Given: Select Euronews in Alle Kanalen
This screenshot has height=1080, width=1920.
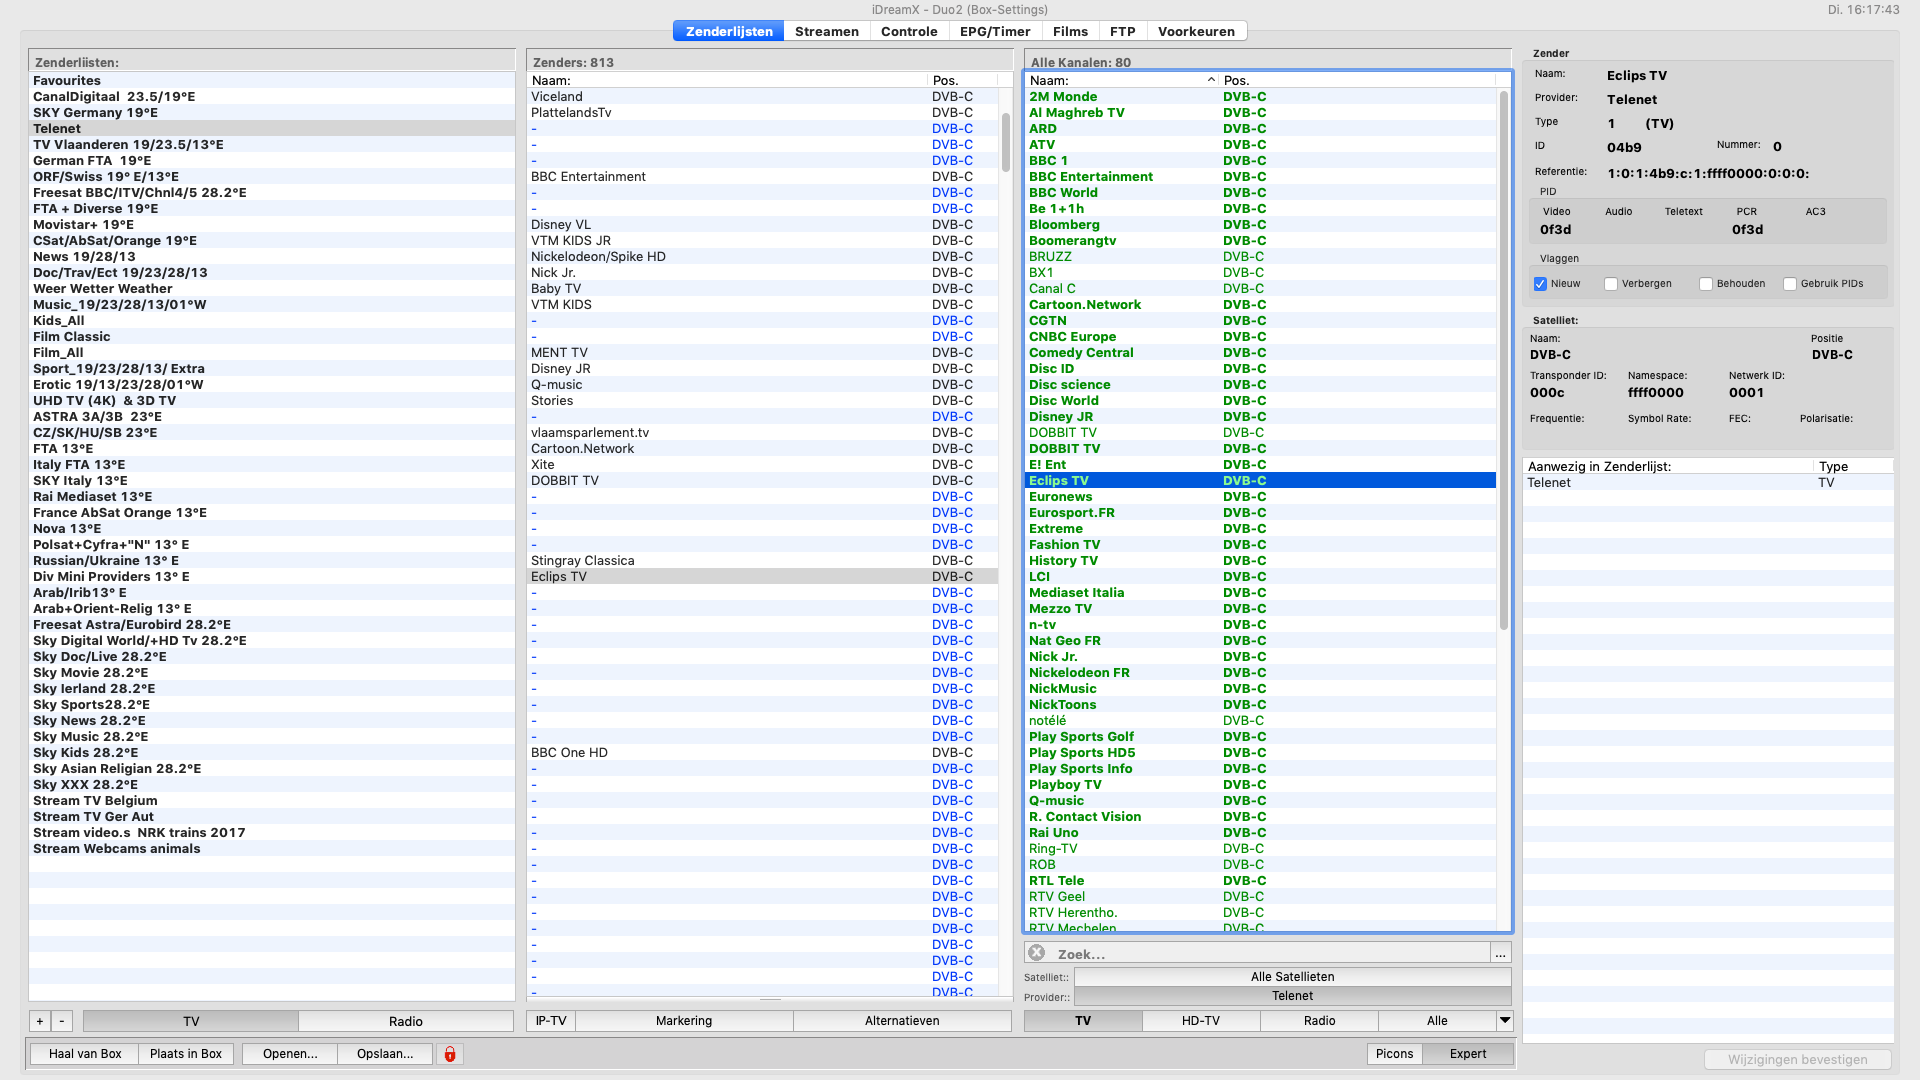Looking at the screenshot, I should point(1261,497).
